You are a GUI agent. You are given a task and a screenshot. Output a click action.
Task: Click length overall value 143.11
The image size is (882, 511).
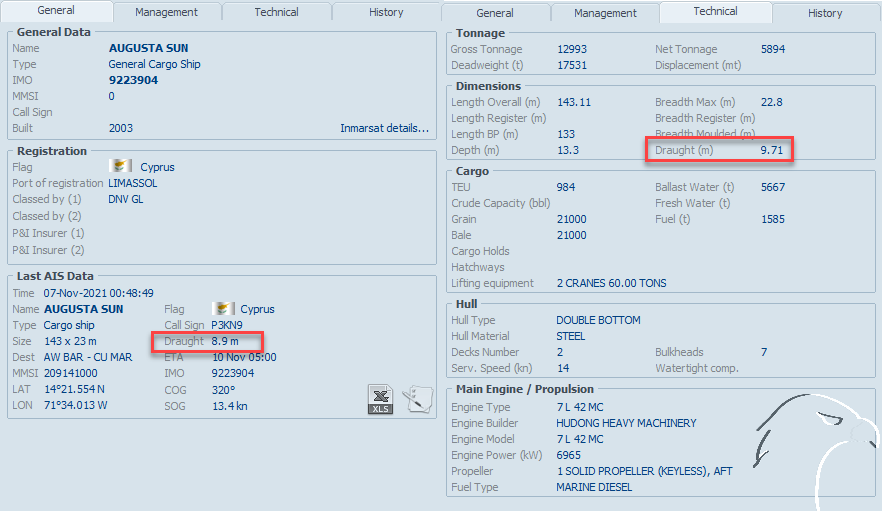pos(574,102)
